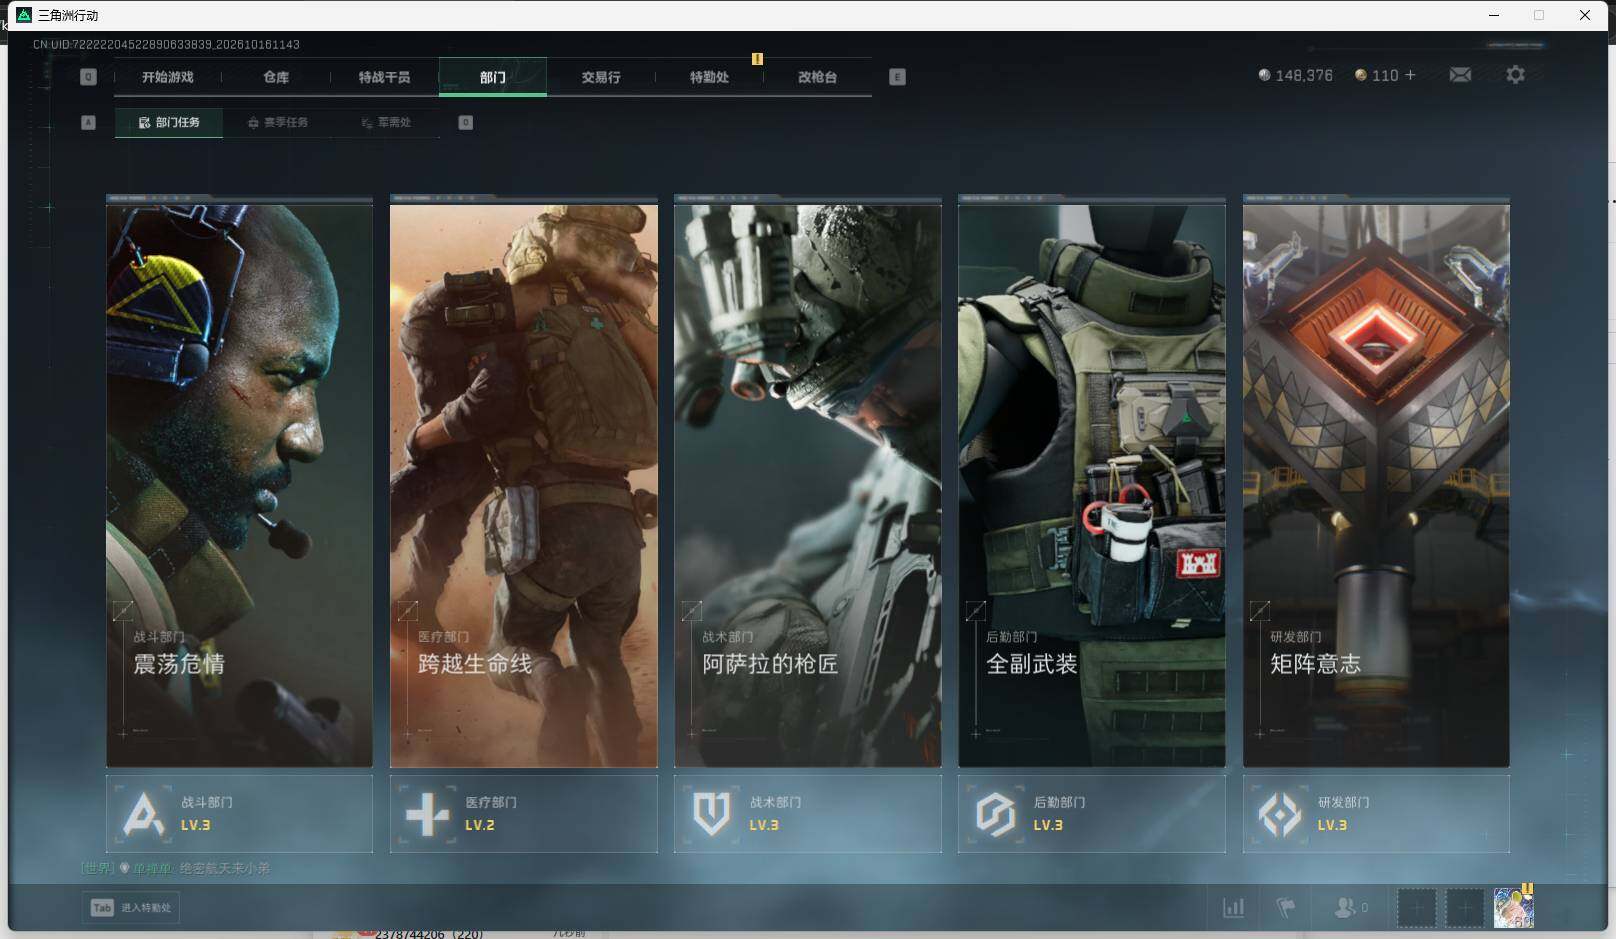Open the 跨越生命线 medical department card

pos(524,482)
